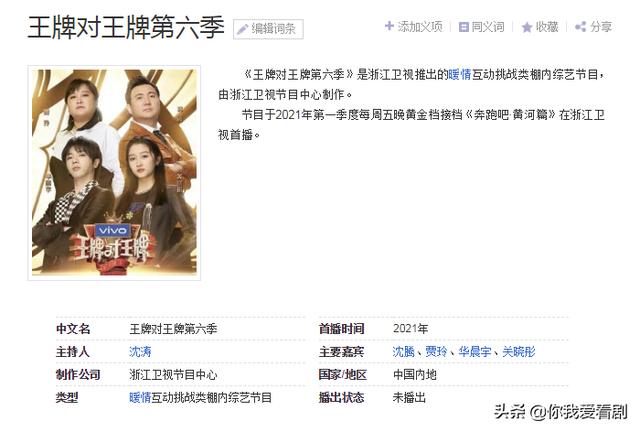Open the 同义词 link

482,27
